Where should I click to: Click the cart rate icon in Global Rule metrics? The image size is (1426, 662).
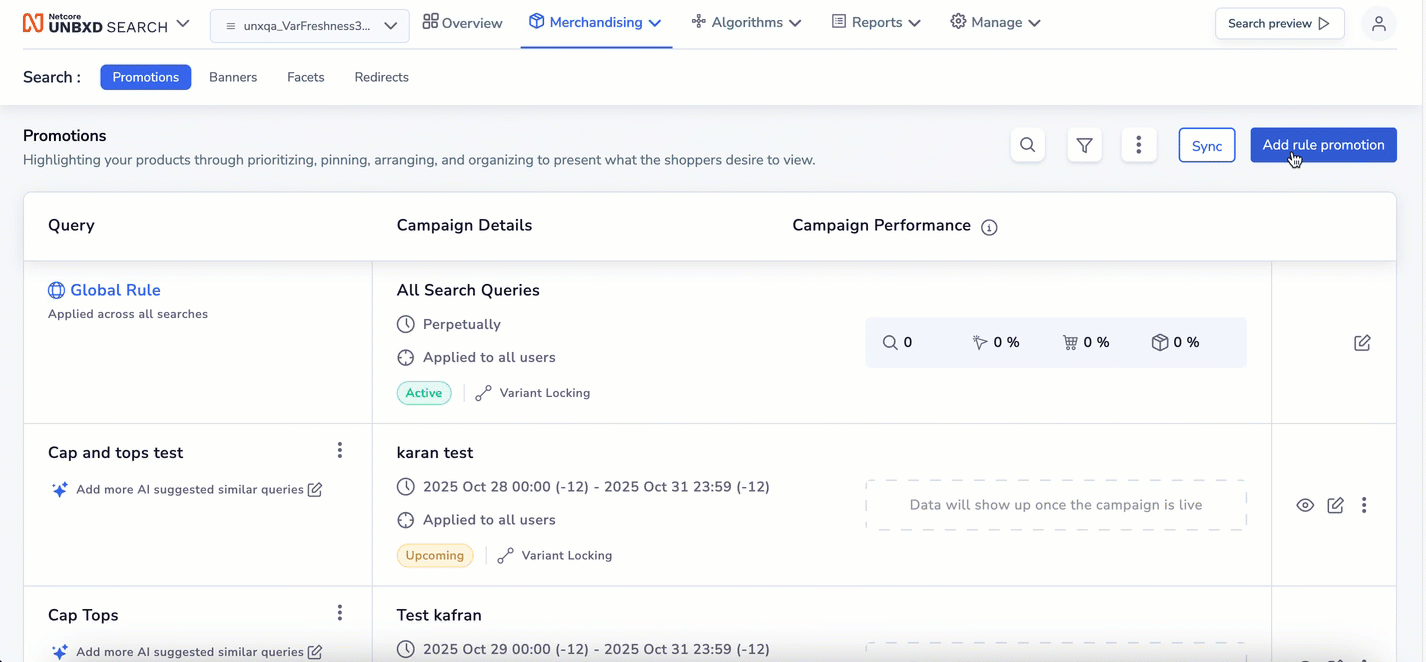click(1070, 342)
